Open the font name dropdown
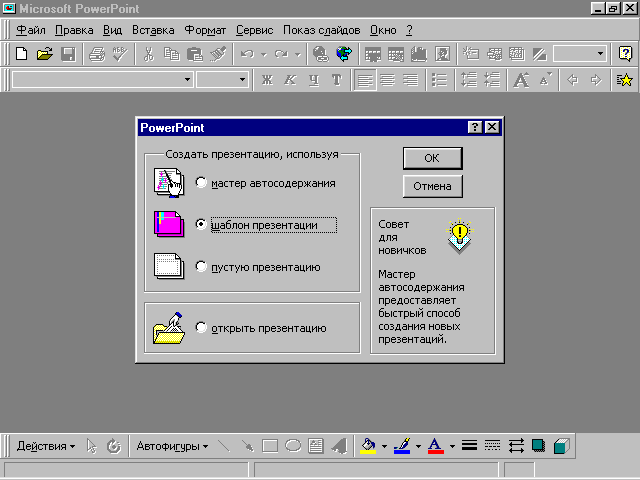 pyautogui.click(x=187, y=80)
